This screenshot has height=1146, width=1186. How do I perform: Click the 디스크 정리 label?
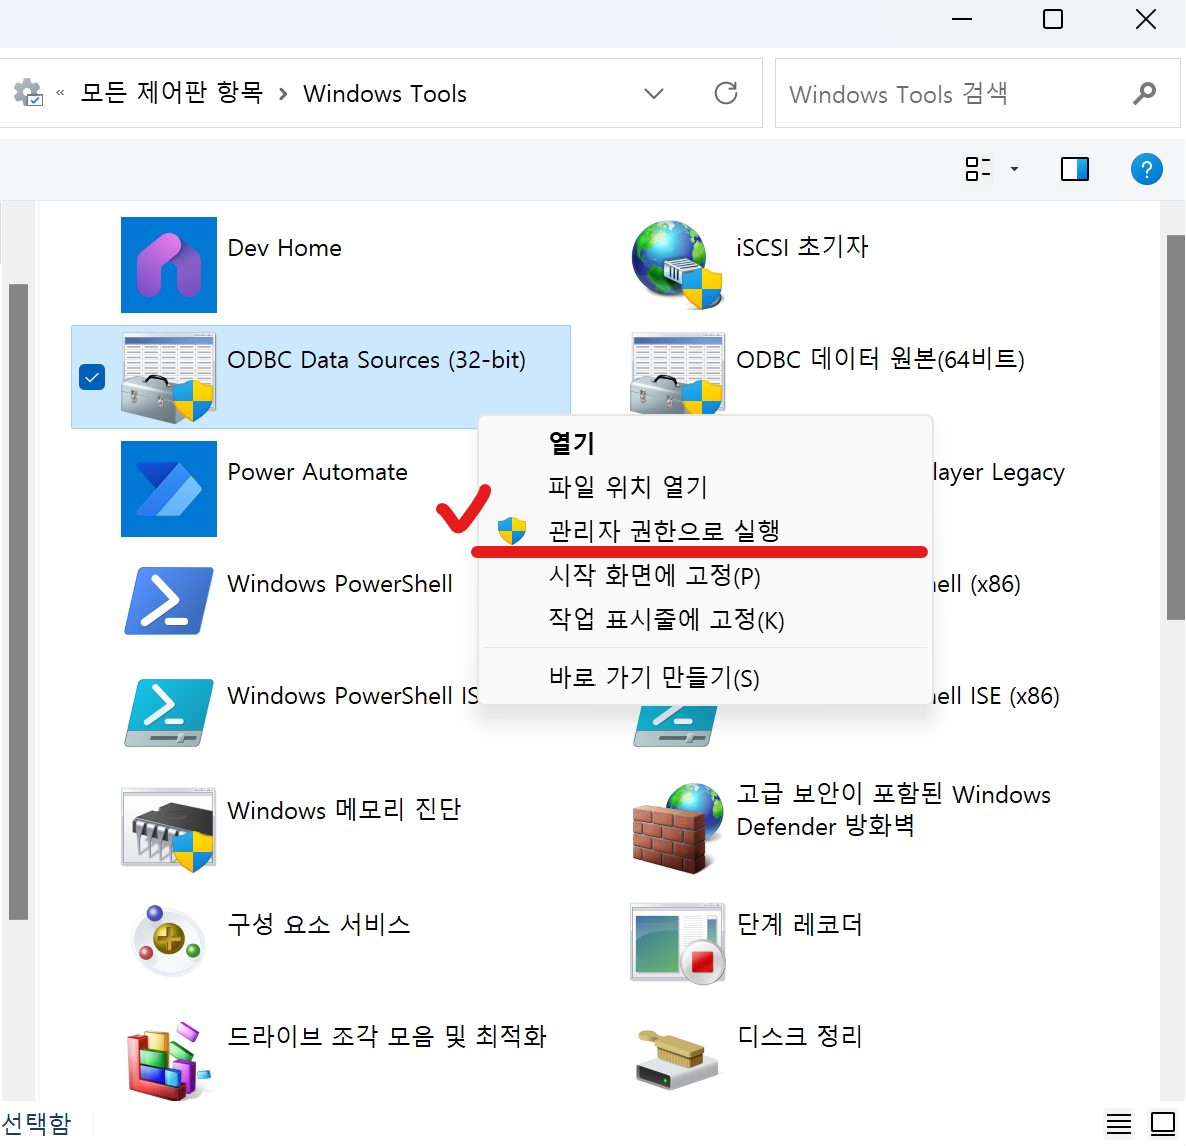click(x=799, y=1036)
